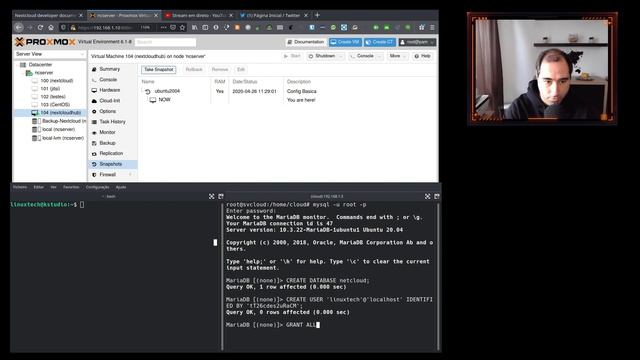Open the Firefox hamburger menu
This screenshot has height=360, width=640.
(x=432, y=27)
